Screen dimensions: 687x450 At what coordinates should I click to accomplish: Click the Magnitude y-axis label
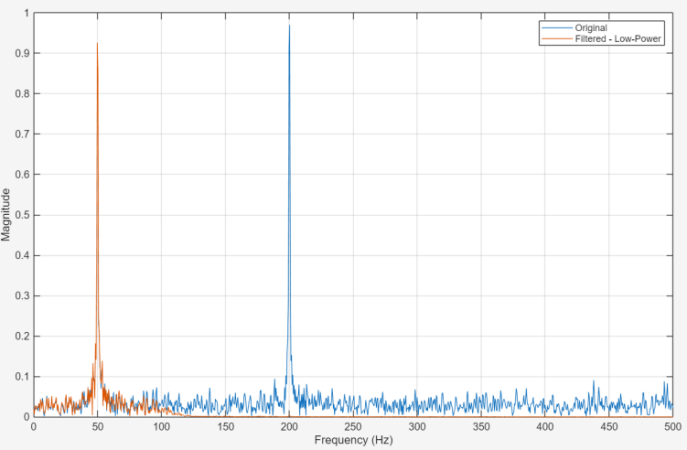pos(7,215)
